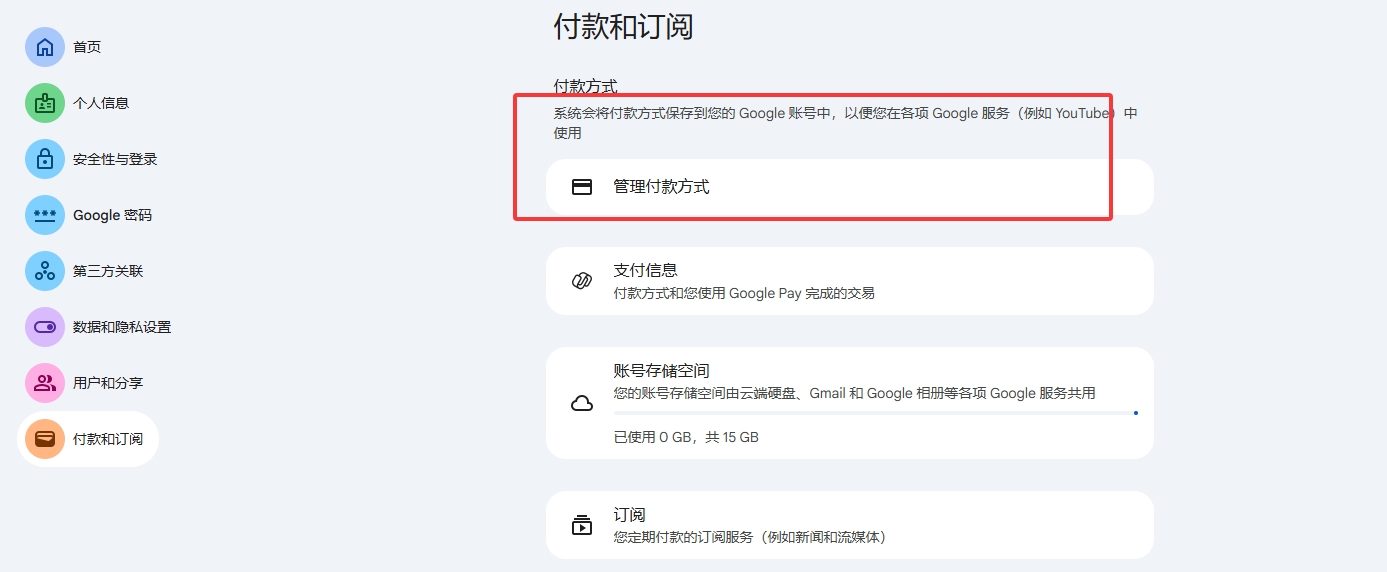Image resolution: width=1387 pixels, height=572 pixels.
Task: Click the 第三方关联 connections icon
Action: (45, 271)
